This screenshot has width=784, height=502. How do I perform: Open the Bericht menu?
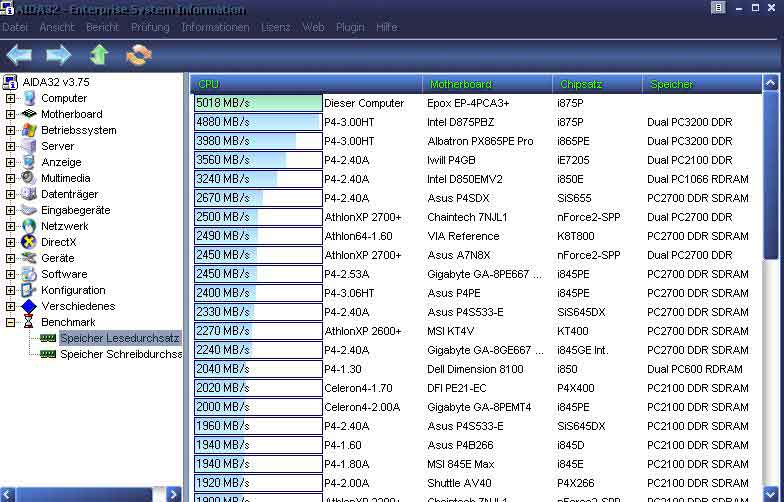[x=102, y=28]
